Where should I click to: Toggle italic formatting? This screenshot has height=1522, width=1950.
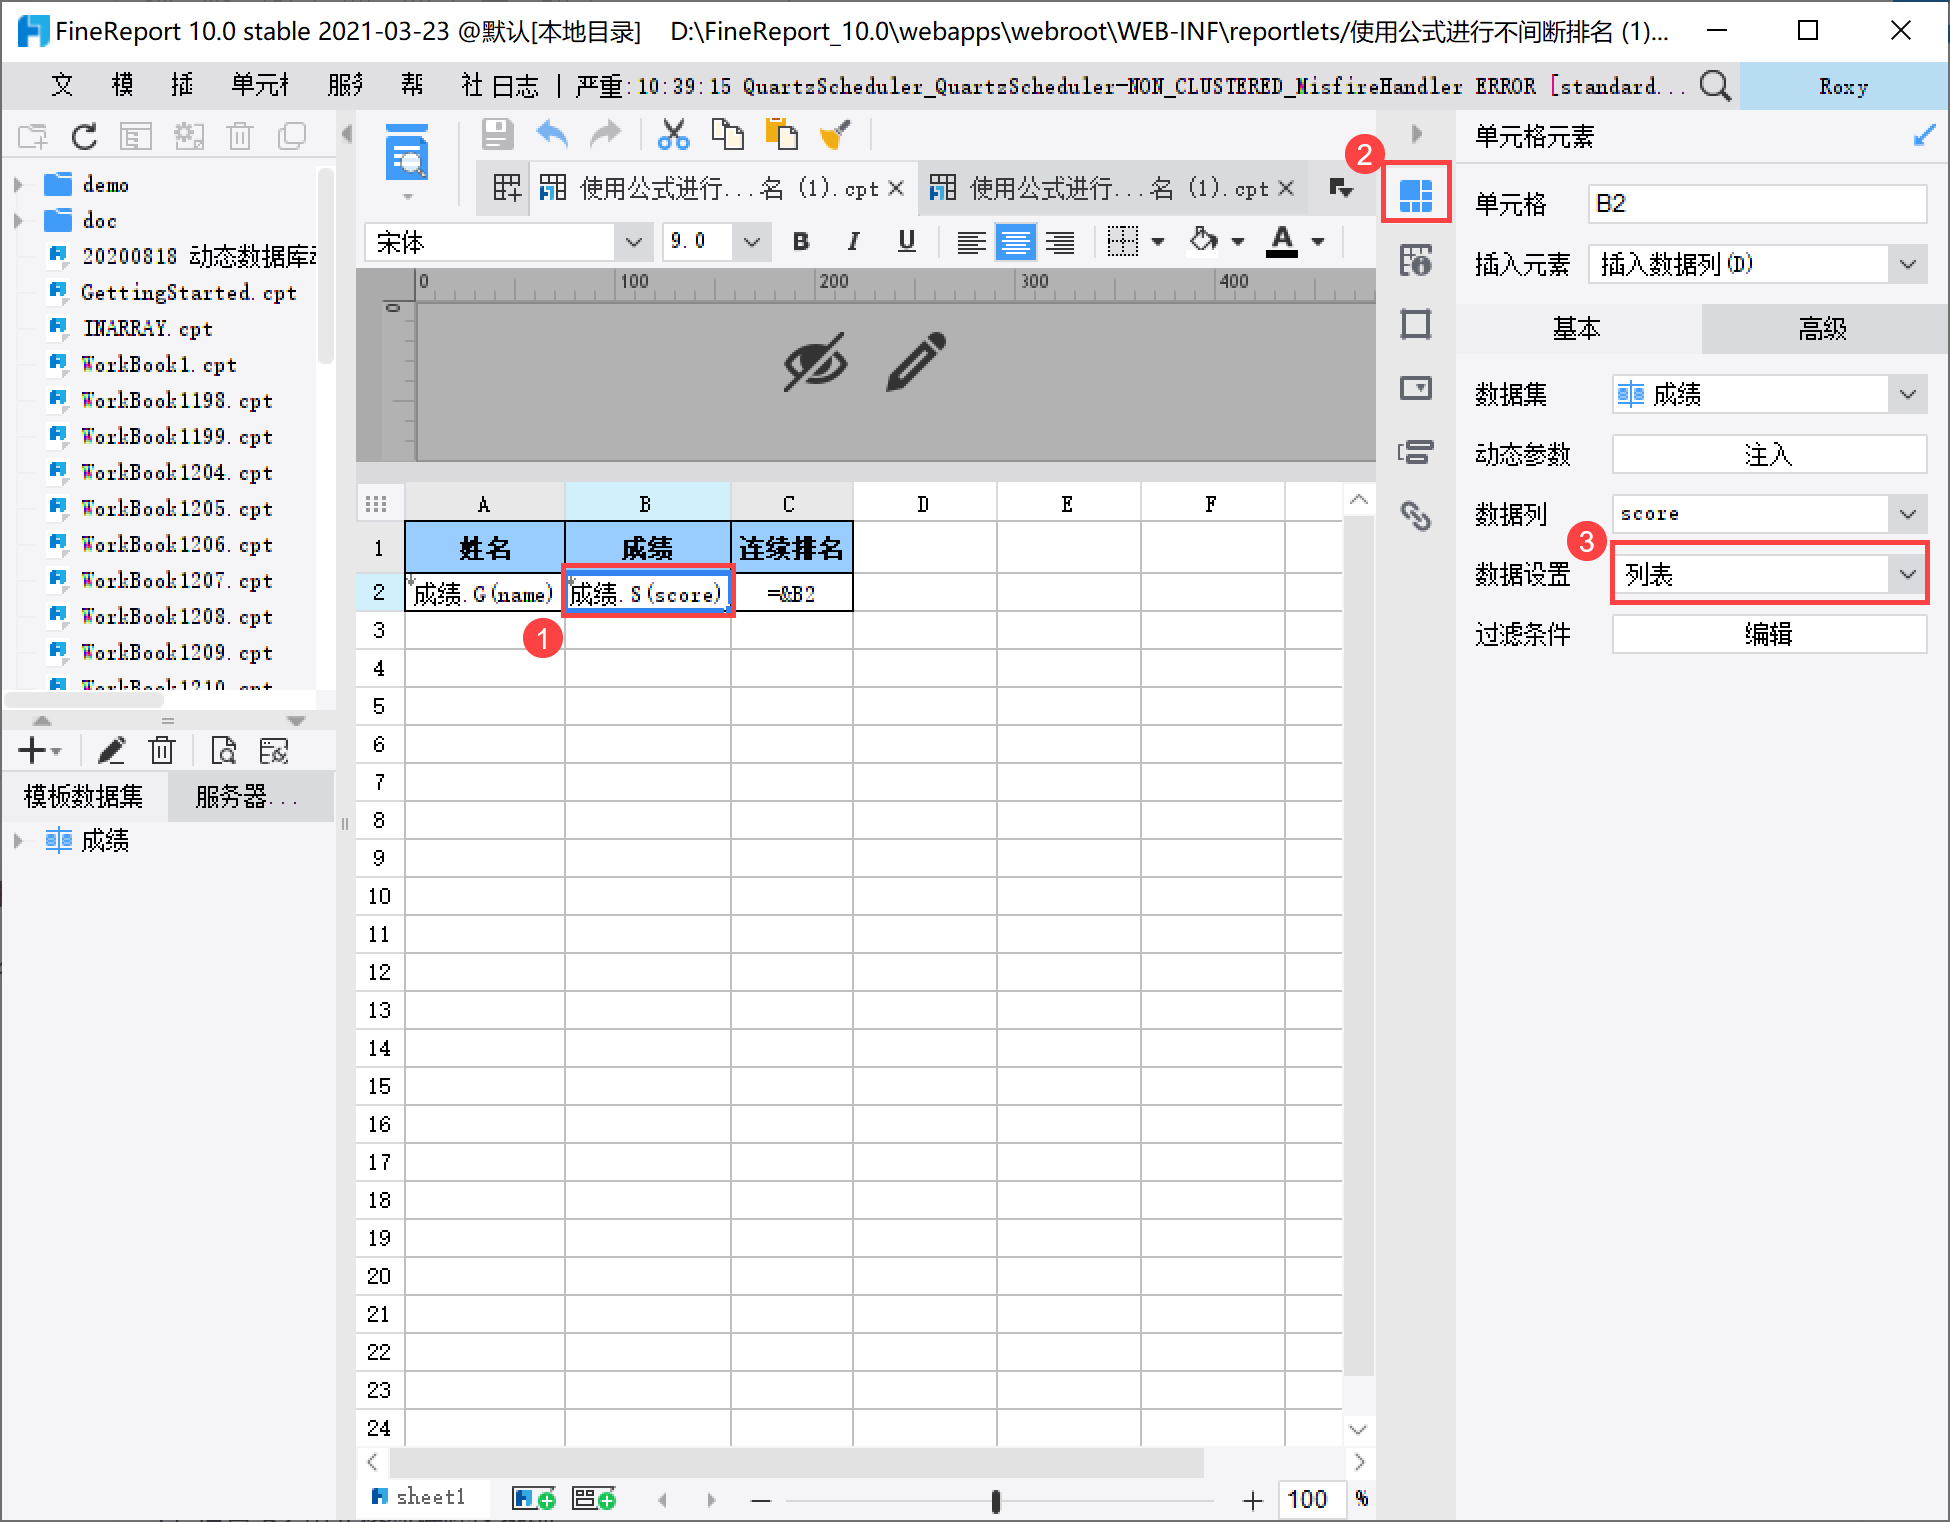(852, 241)
